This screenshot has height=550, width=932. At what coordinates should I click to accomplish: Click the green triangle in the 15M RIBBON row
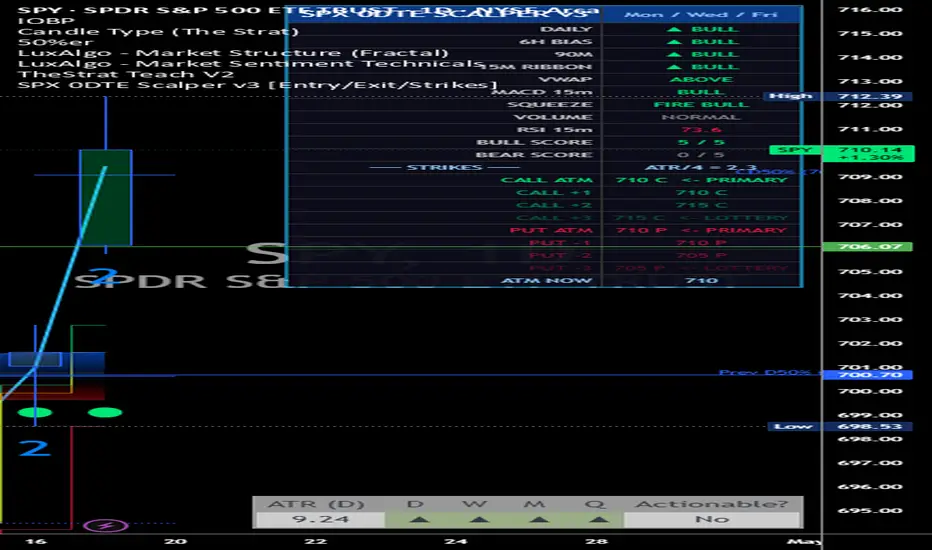673,67
